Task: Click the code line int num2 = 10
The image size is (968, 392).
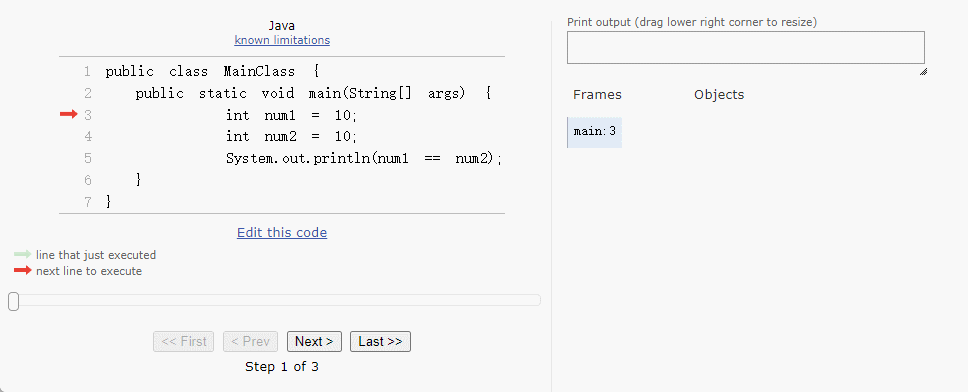Action: click(291, 136)
